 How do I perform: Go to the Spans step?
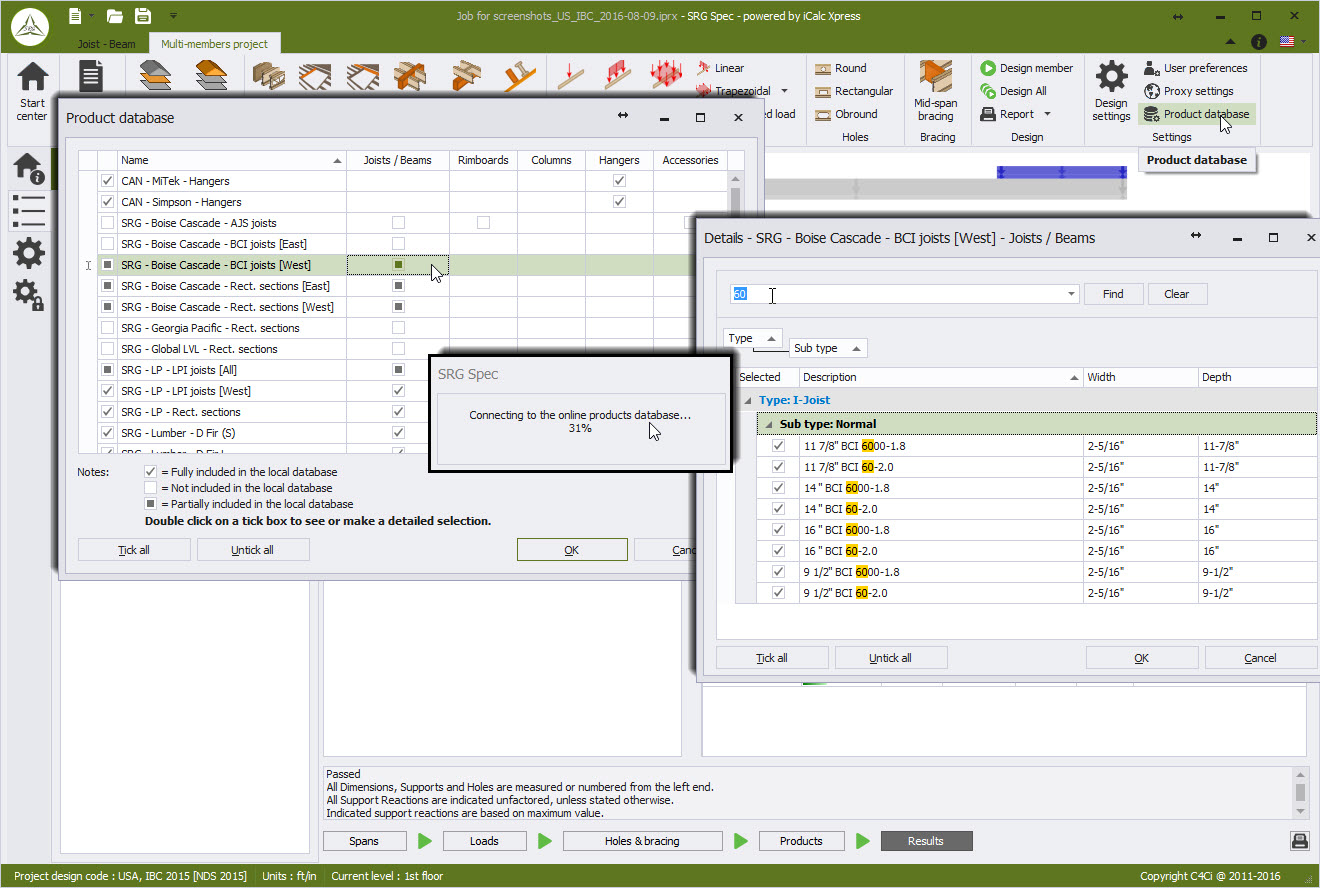(364, 841)
